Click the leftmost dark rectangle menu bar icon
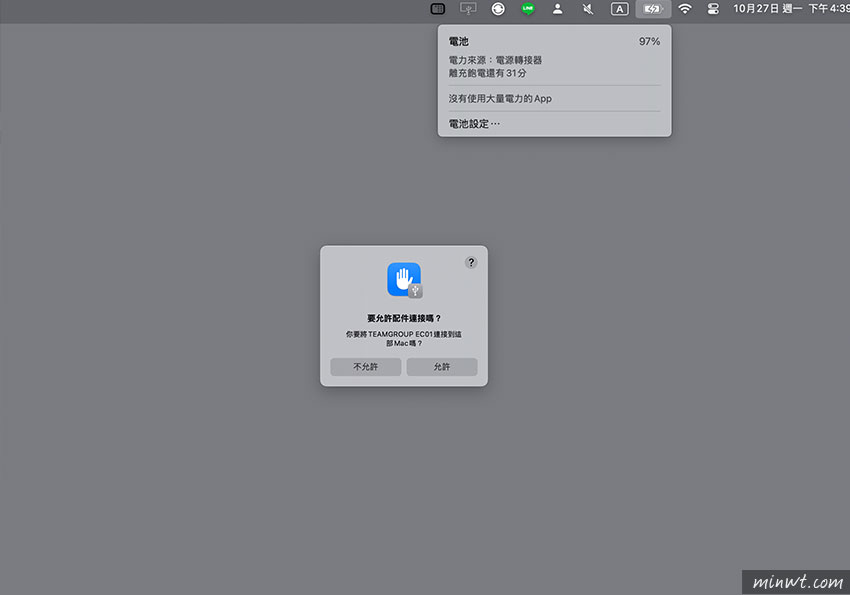The width and height of the screenshot is (850, 595). coord(438,9)
